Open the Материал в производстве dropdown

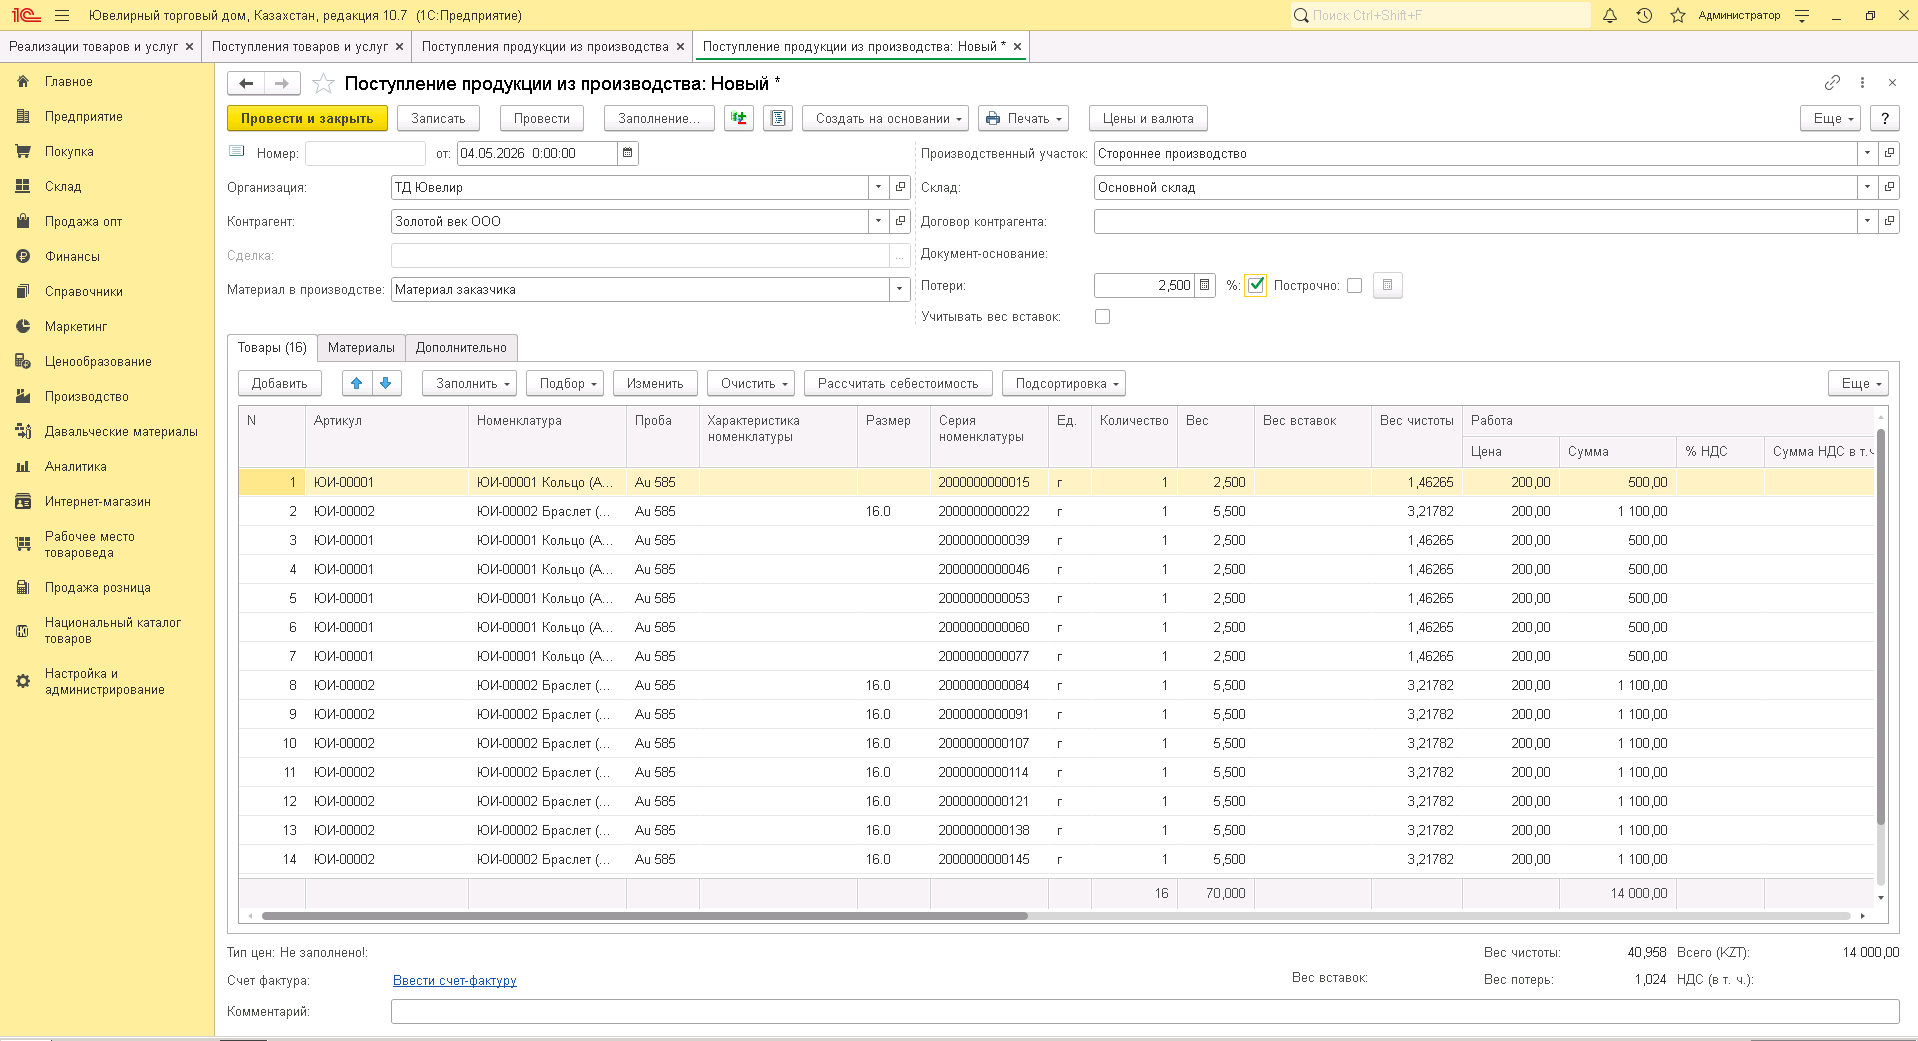(x=899, y=289)
